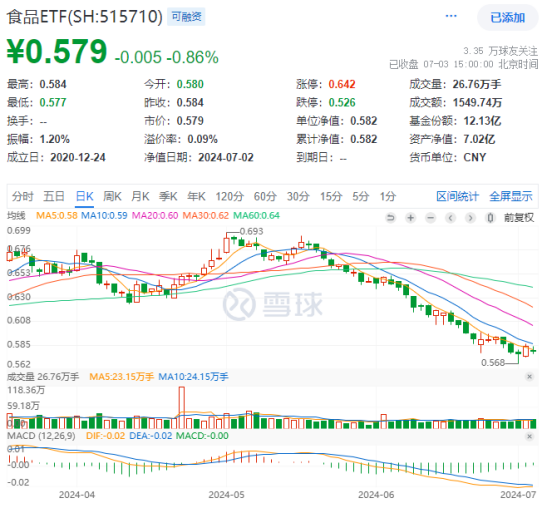Switch to the 120分 chart tab
The width and height of the screenshot is (542, 508).
[x=230, y=196]
